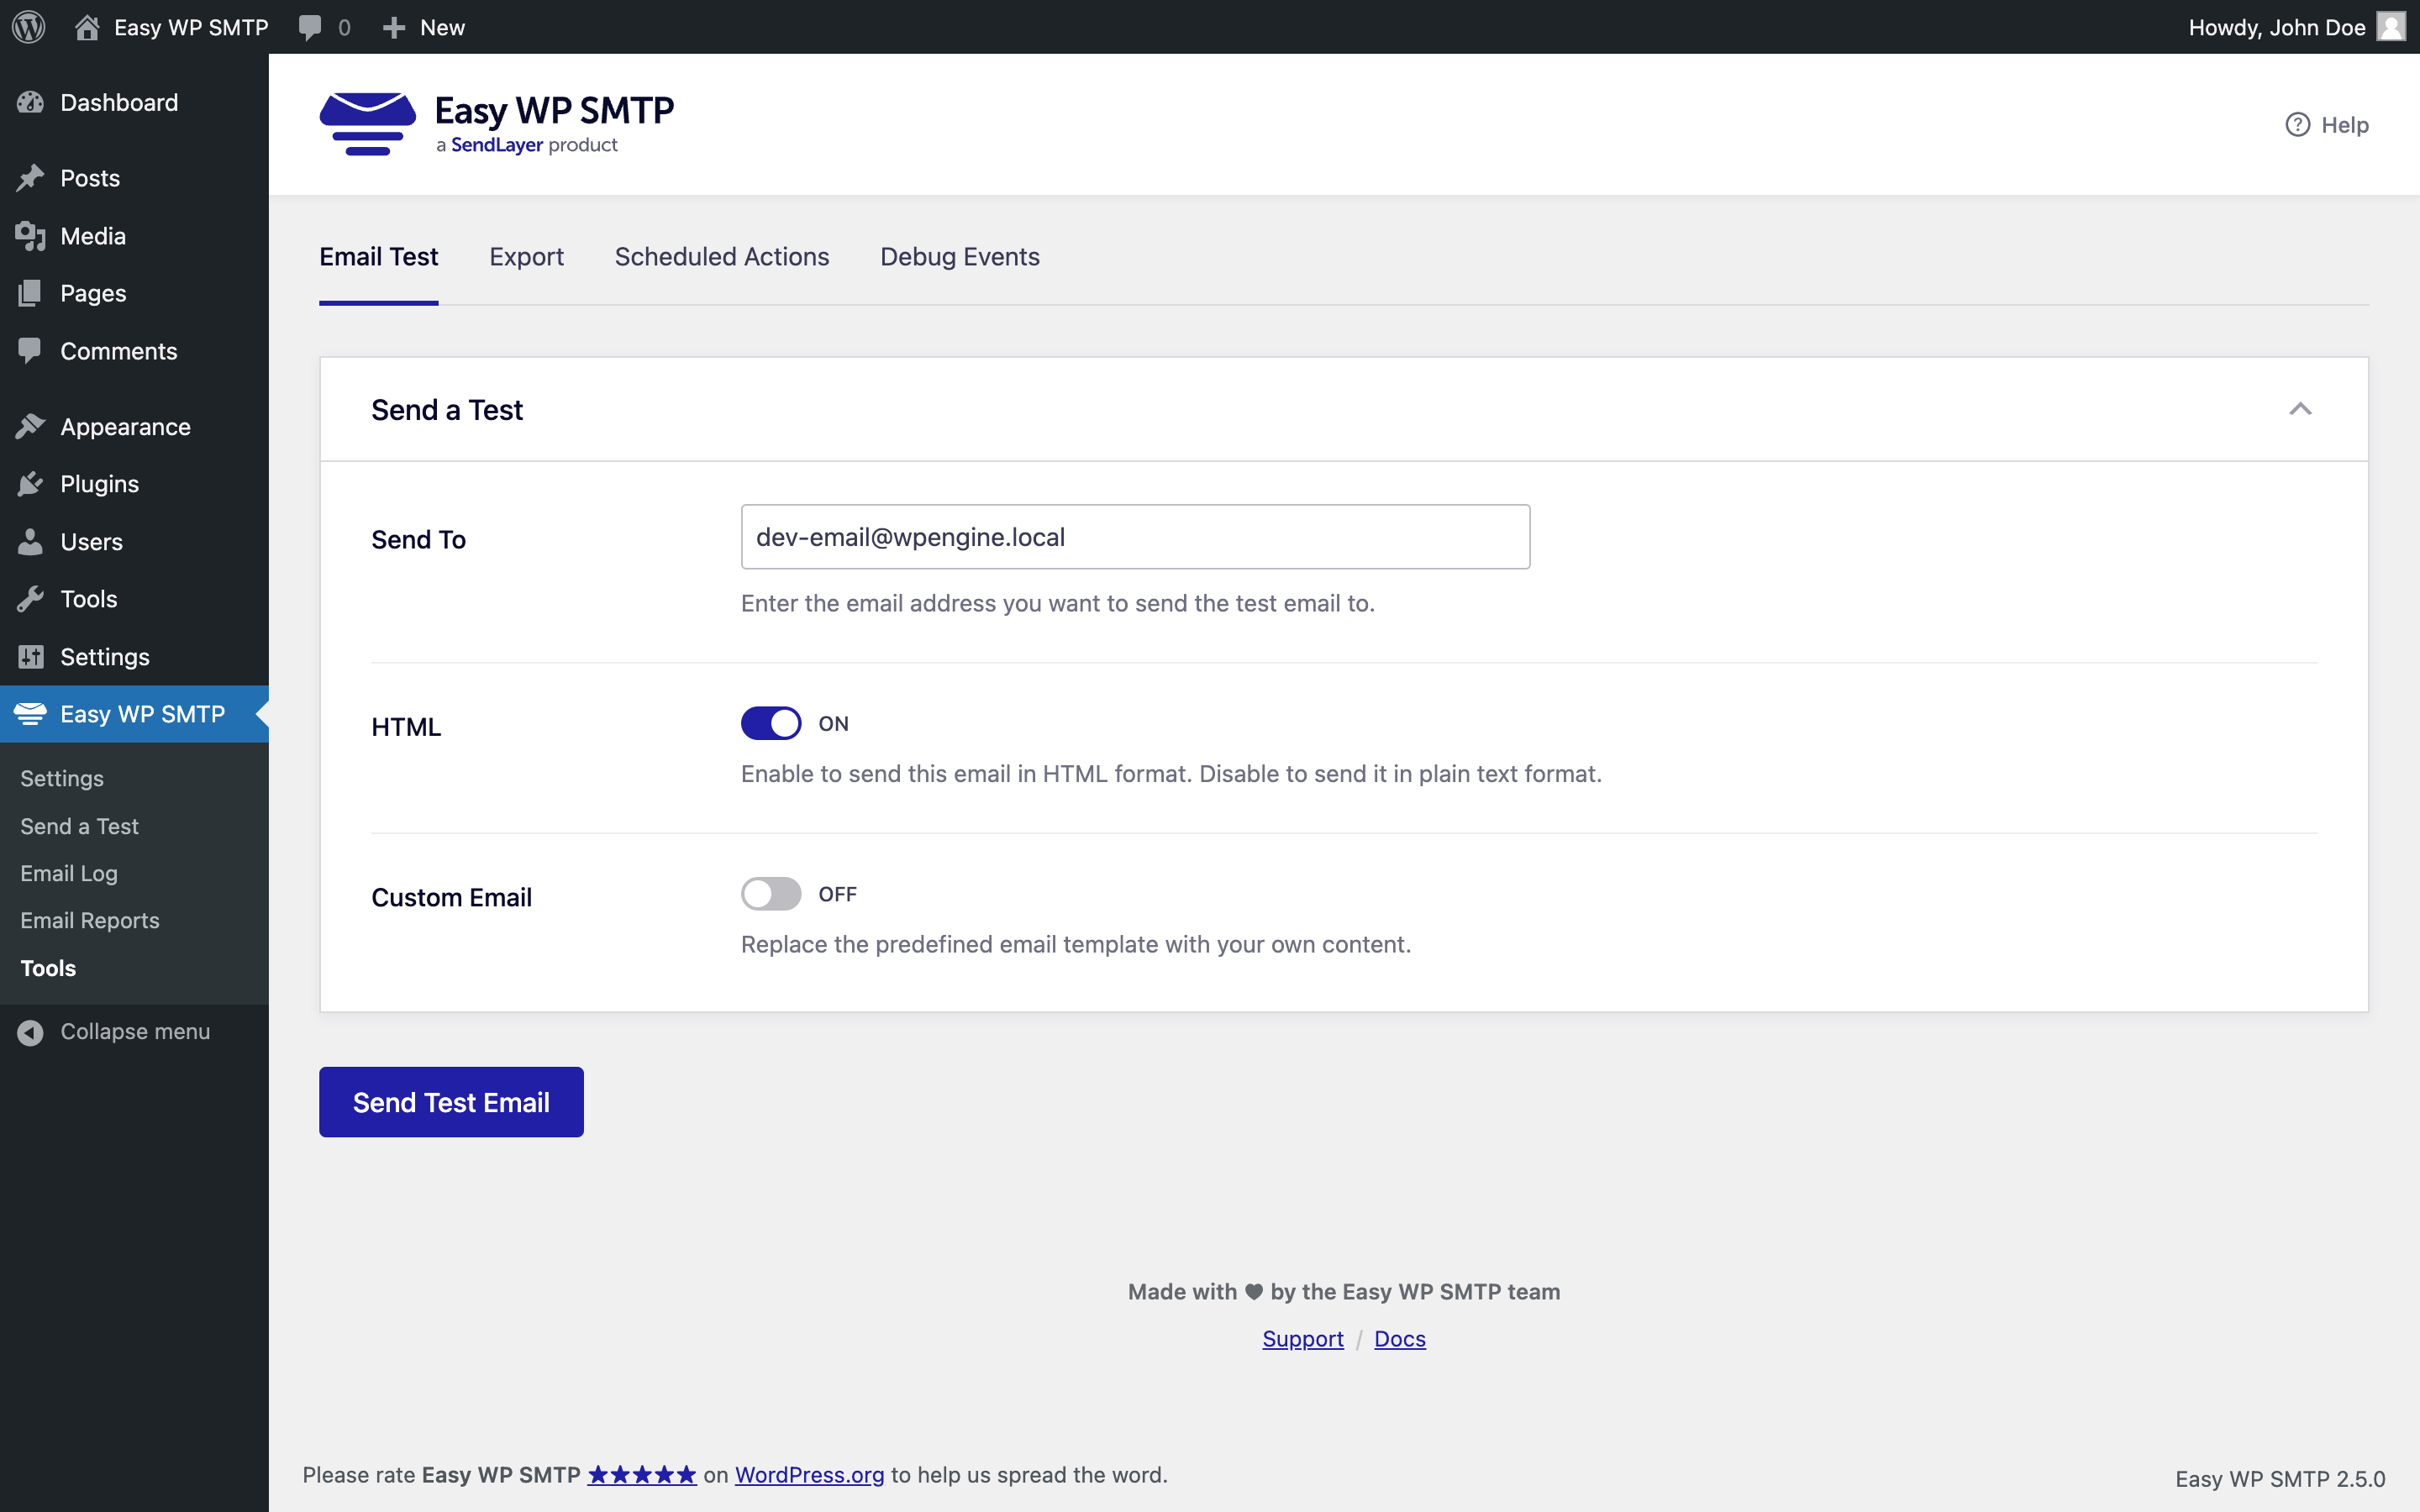Viewport: 2420px width, 1512px height.
Task: Open the Media menu item
Action: click(x=134, y=236)
